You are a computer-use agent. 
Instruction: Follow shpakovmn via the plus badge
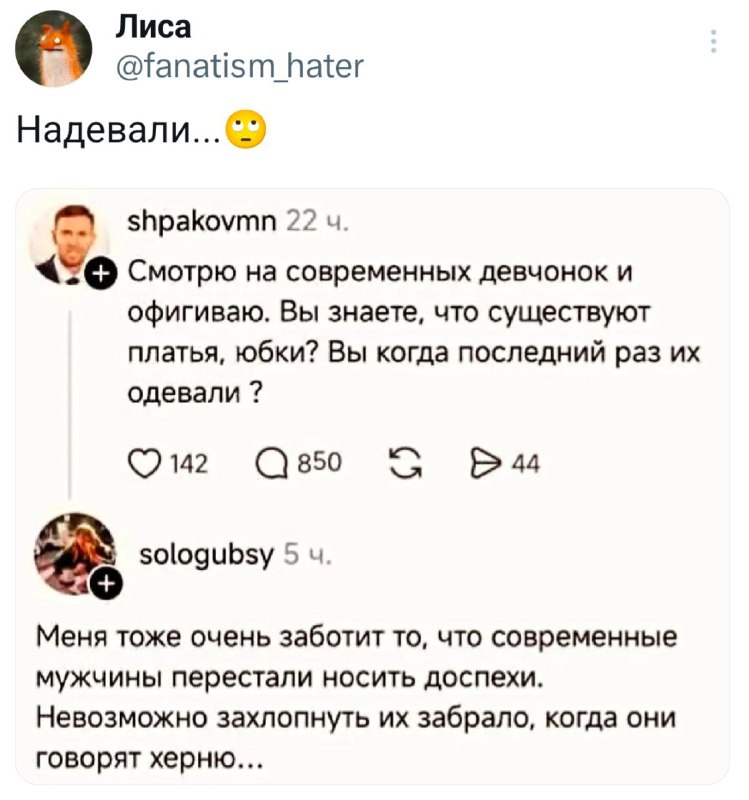(x=102, y=272)
